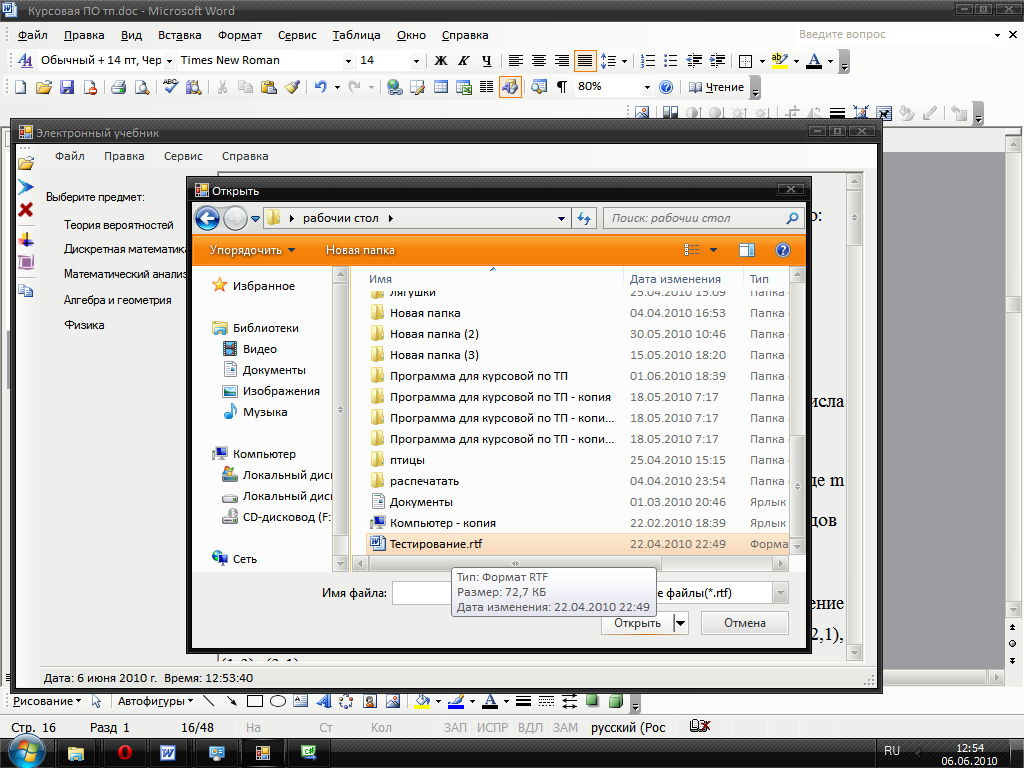Viewport: 1024px width, 768px height.
Task: Open Word menu Вставка
Action: tap(180, 35)
